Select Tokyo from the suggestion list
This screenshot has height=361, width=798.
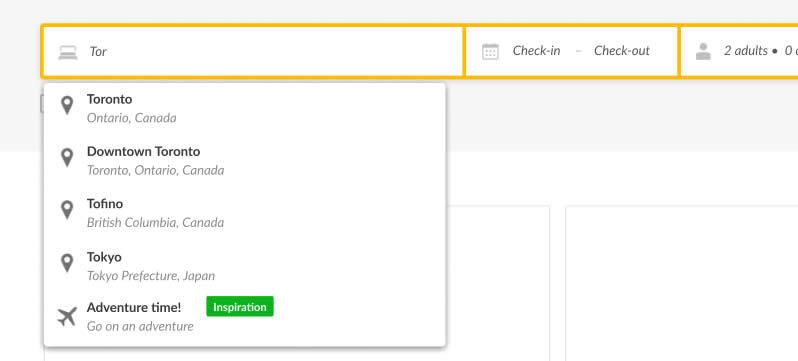click(x=245, y=266)
